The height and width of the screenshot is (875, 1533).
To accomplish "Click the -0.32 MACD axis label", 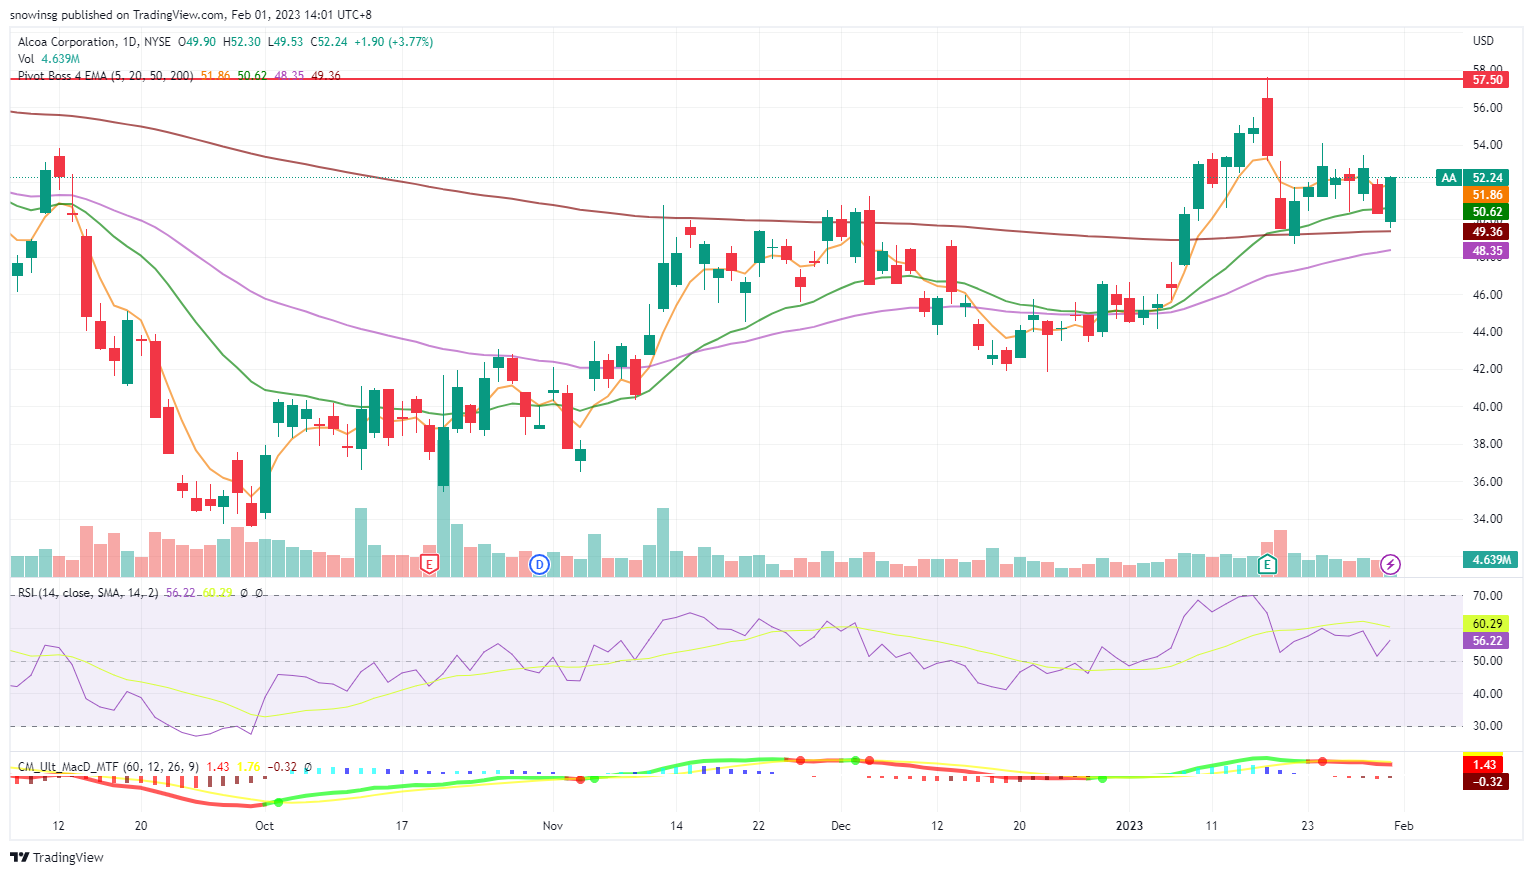I will [x=1485, y=782].
